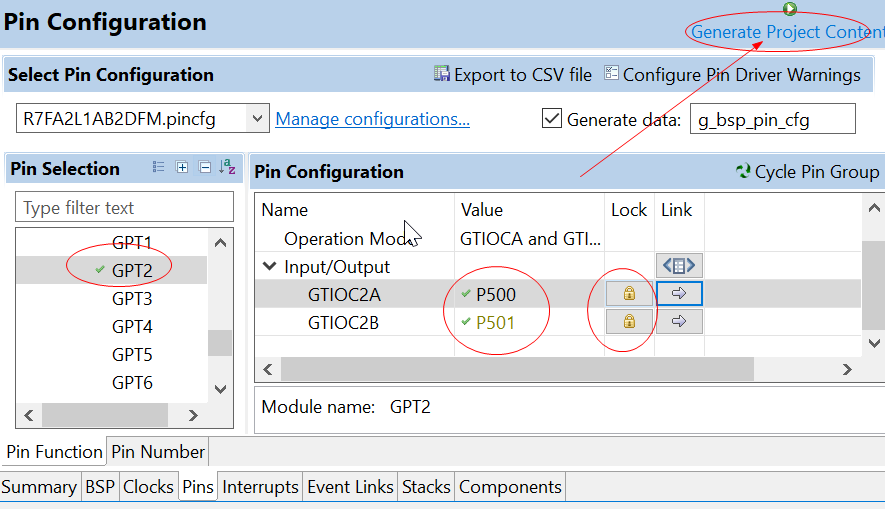
Task: Click the Input/Output link-all icon button
Action: point(679,266)
